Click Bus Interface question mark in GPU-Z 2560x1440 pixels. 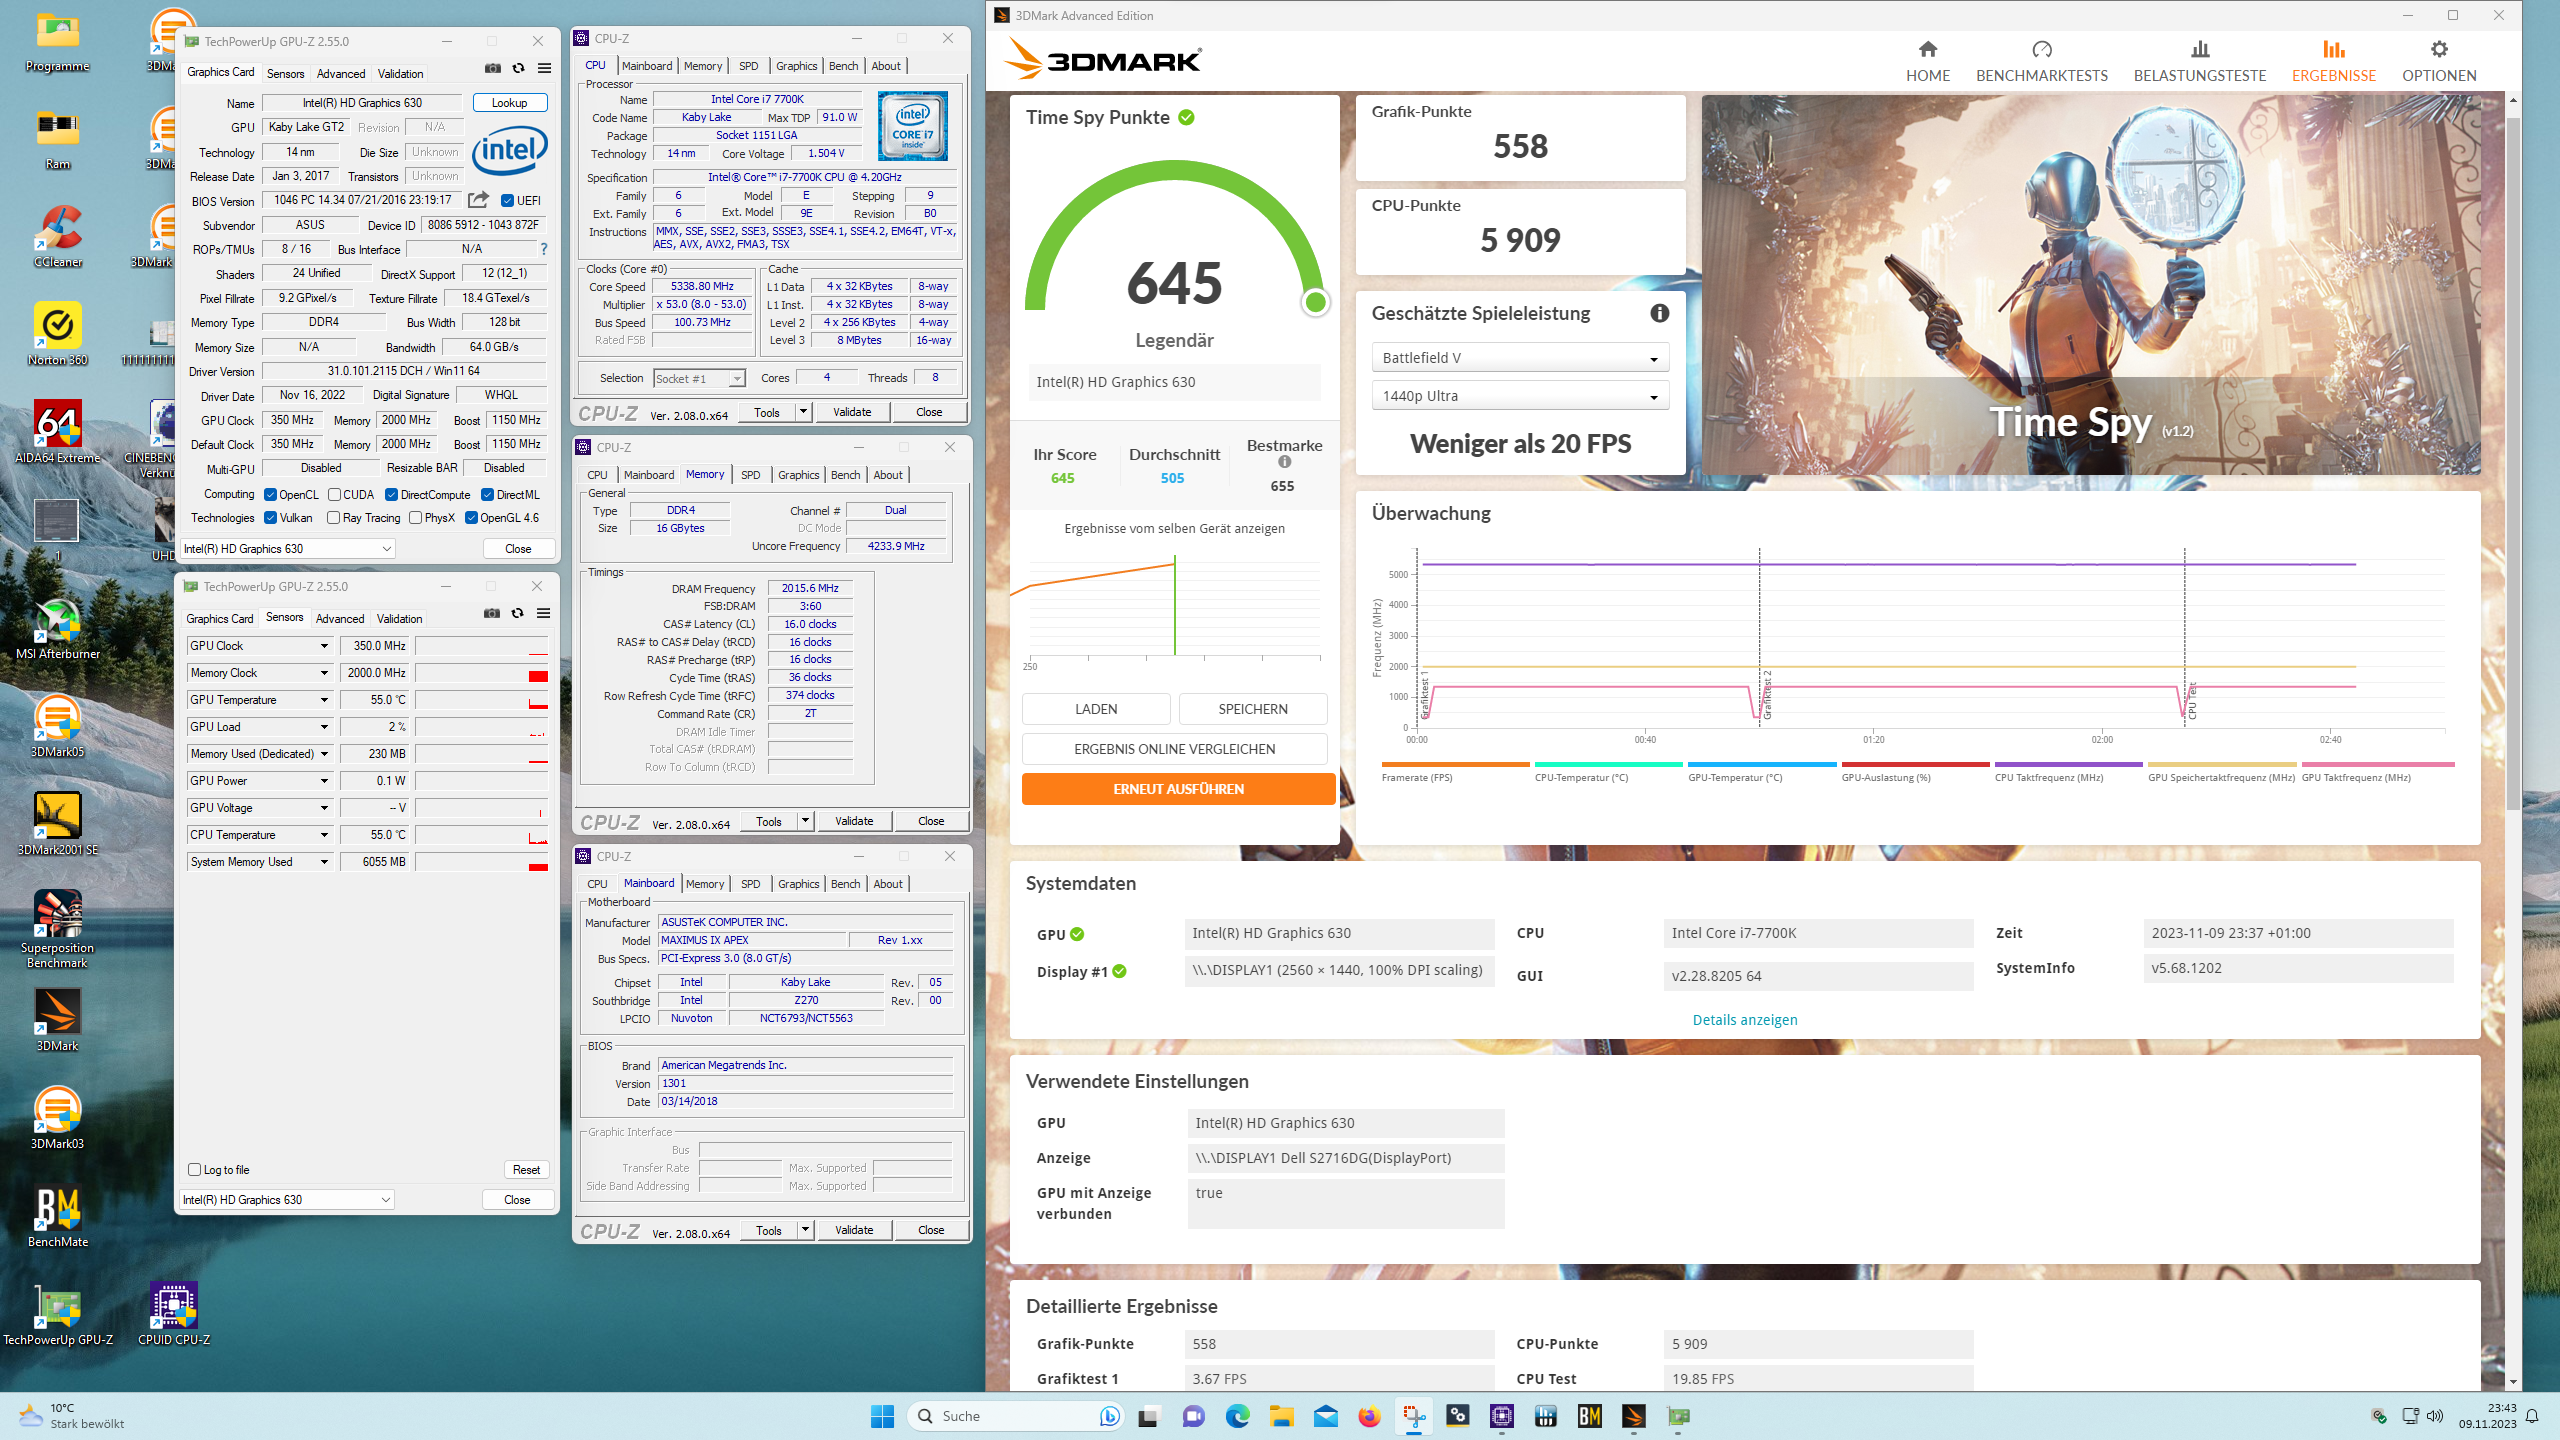[544, 249]
